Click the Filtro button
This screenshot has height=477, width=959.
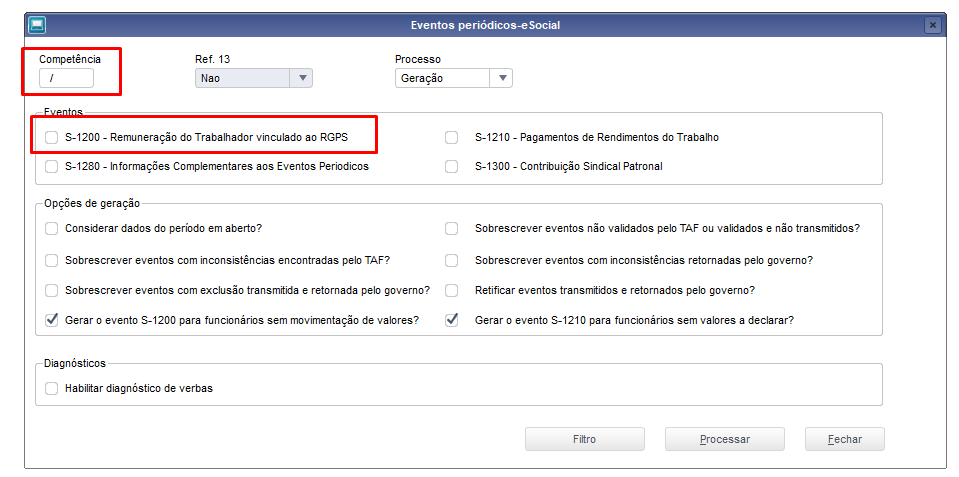click(x=585, y=439)
